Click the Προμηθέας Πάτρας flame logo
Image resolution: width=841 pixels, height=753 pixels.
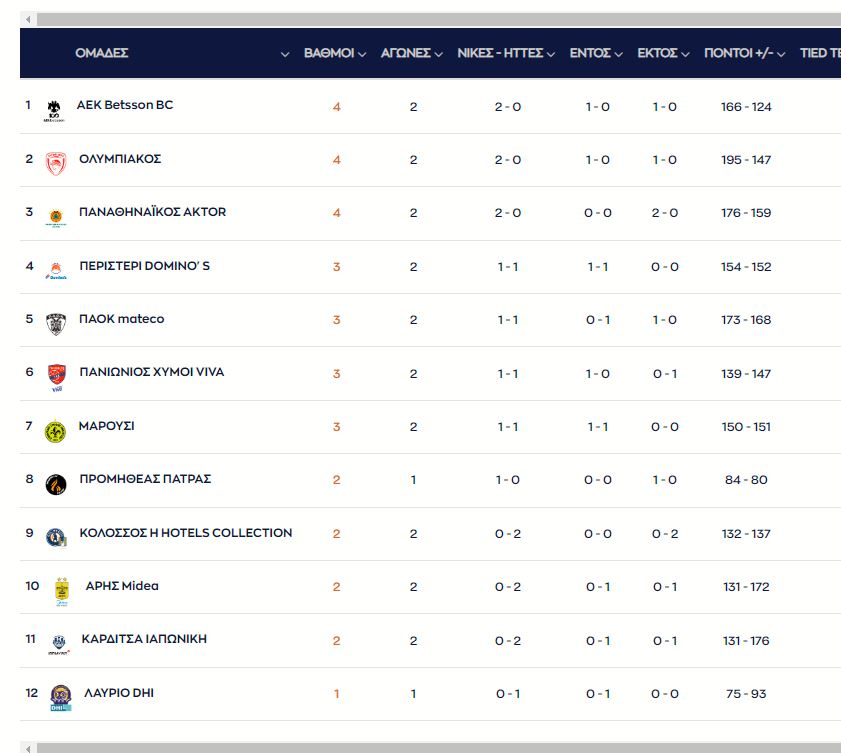tap(56, 484)
